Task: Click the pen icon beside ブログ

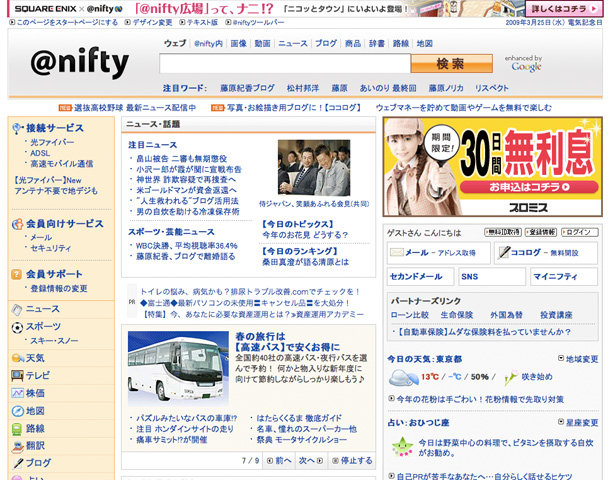Action: [18, 463]
